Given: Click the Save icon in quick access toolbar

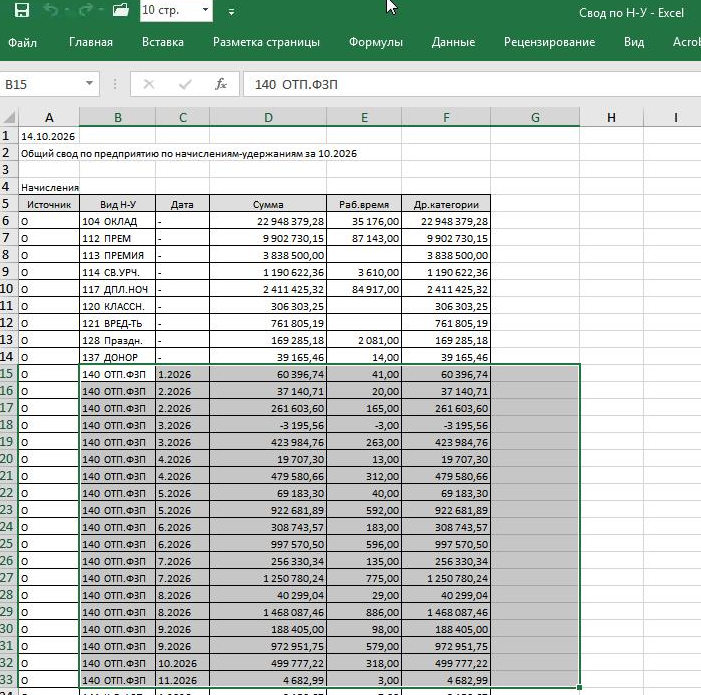Looking at the screenshot, I should pyautogui.click(x=21, y=10).
